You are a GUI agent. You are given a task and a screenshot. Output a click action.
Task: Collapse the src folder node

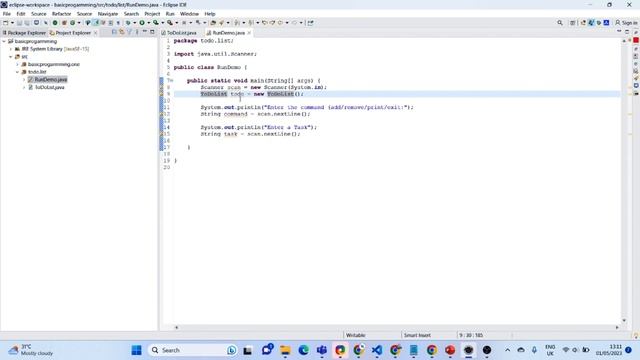click(11, 57)
